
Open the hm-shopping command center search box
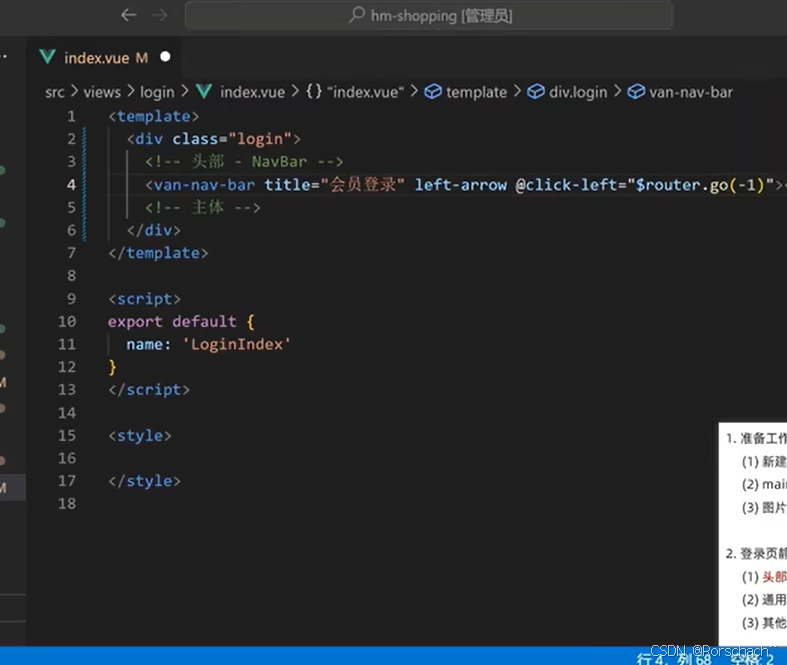(429, 16)
